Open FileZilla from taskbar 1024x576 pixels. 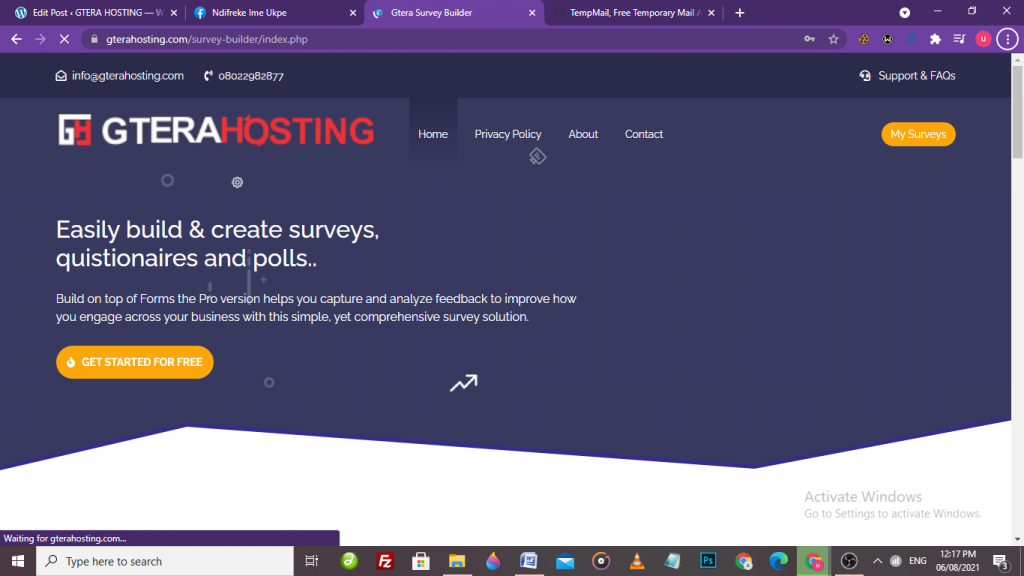pos(385,561)
